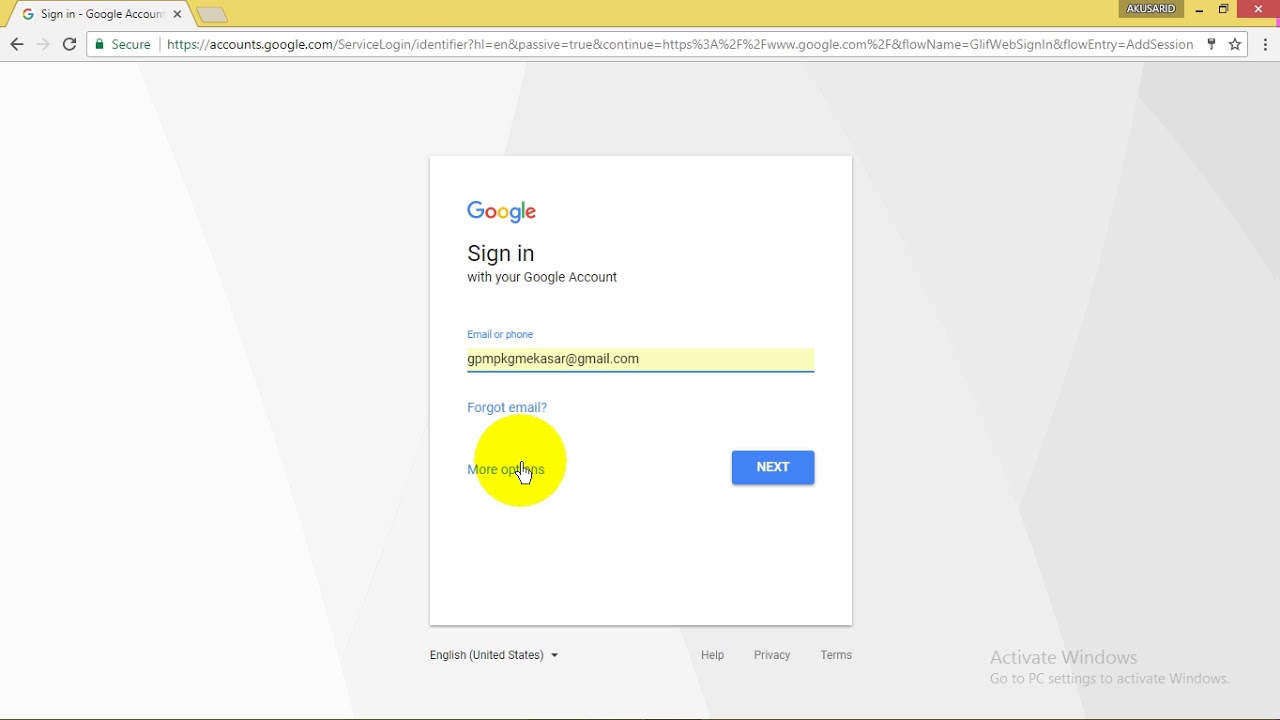The image size is (1280, 720).
Task: Go back using the browser back arrow
Action: click(x=16, y=44)
